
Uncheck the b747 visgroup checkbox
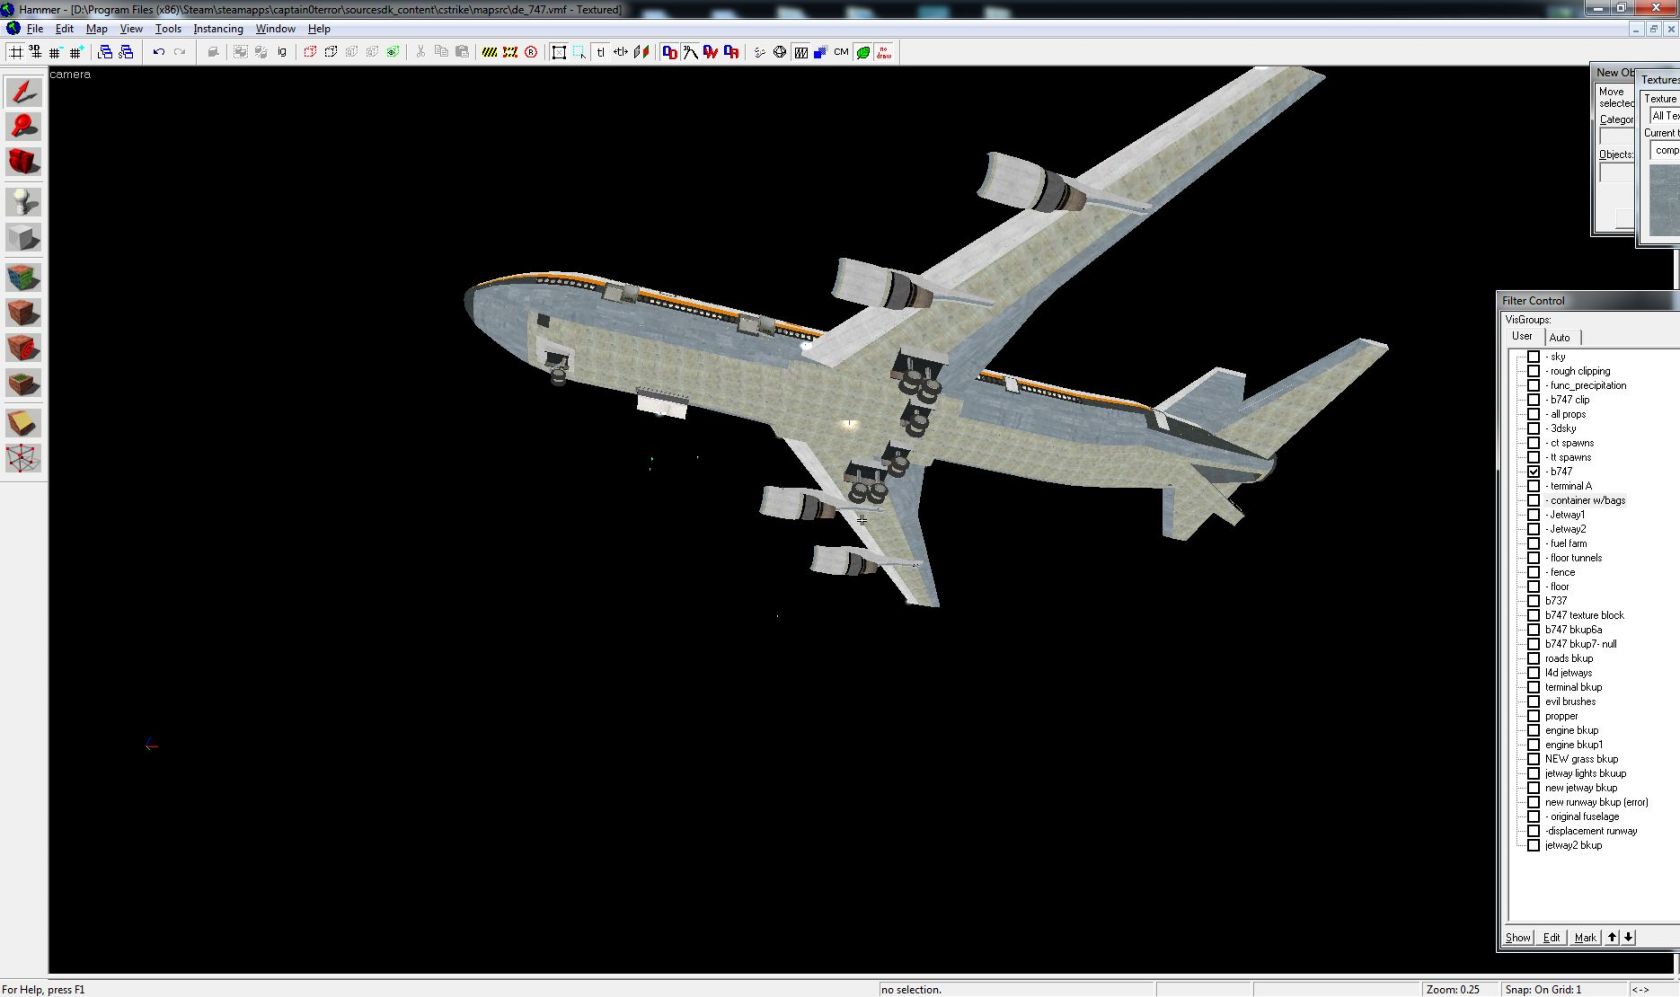click(x=1533, y=471)
